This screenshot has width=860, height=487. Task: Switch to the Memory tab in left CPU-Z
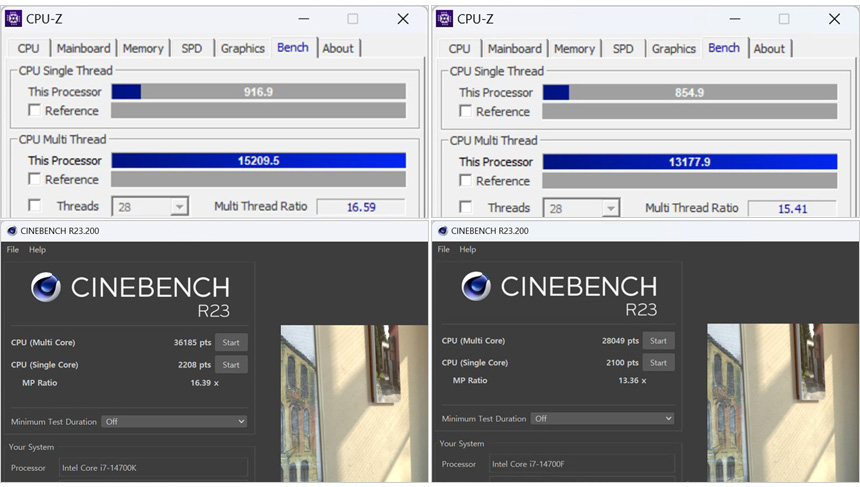pyautogui.click(x=143, y=48)
